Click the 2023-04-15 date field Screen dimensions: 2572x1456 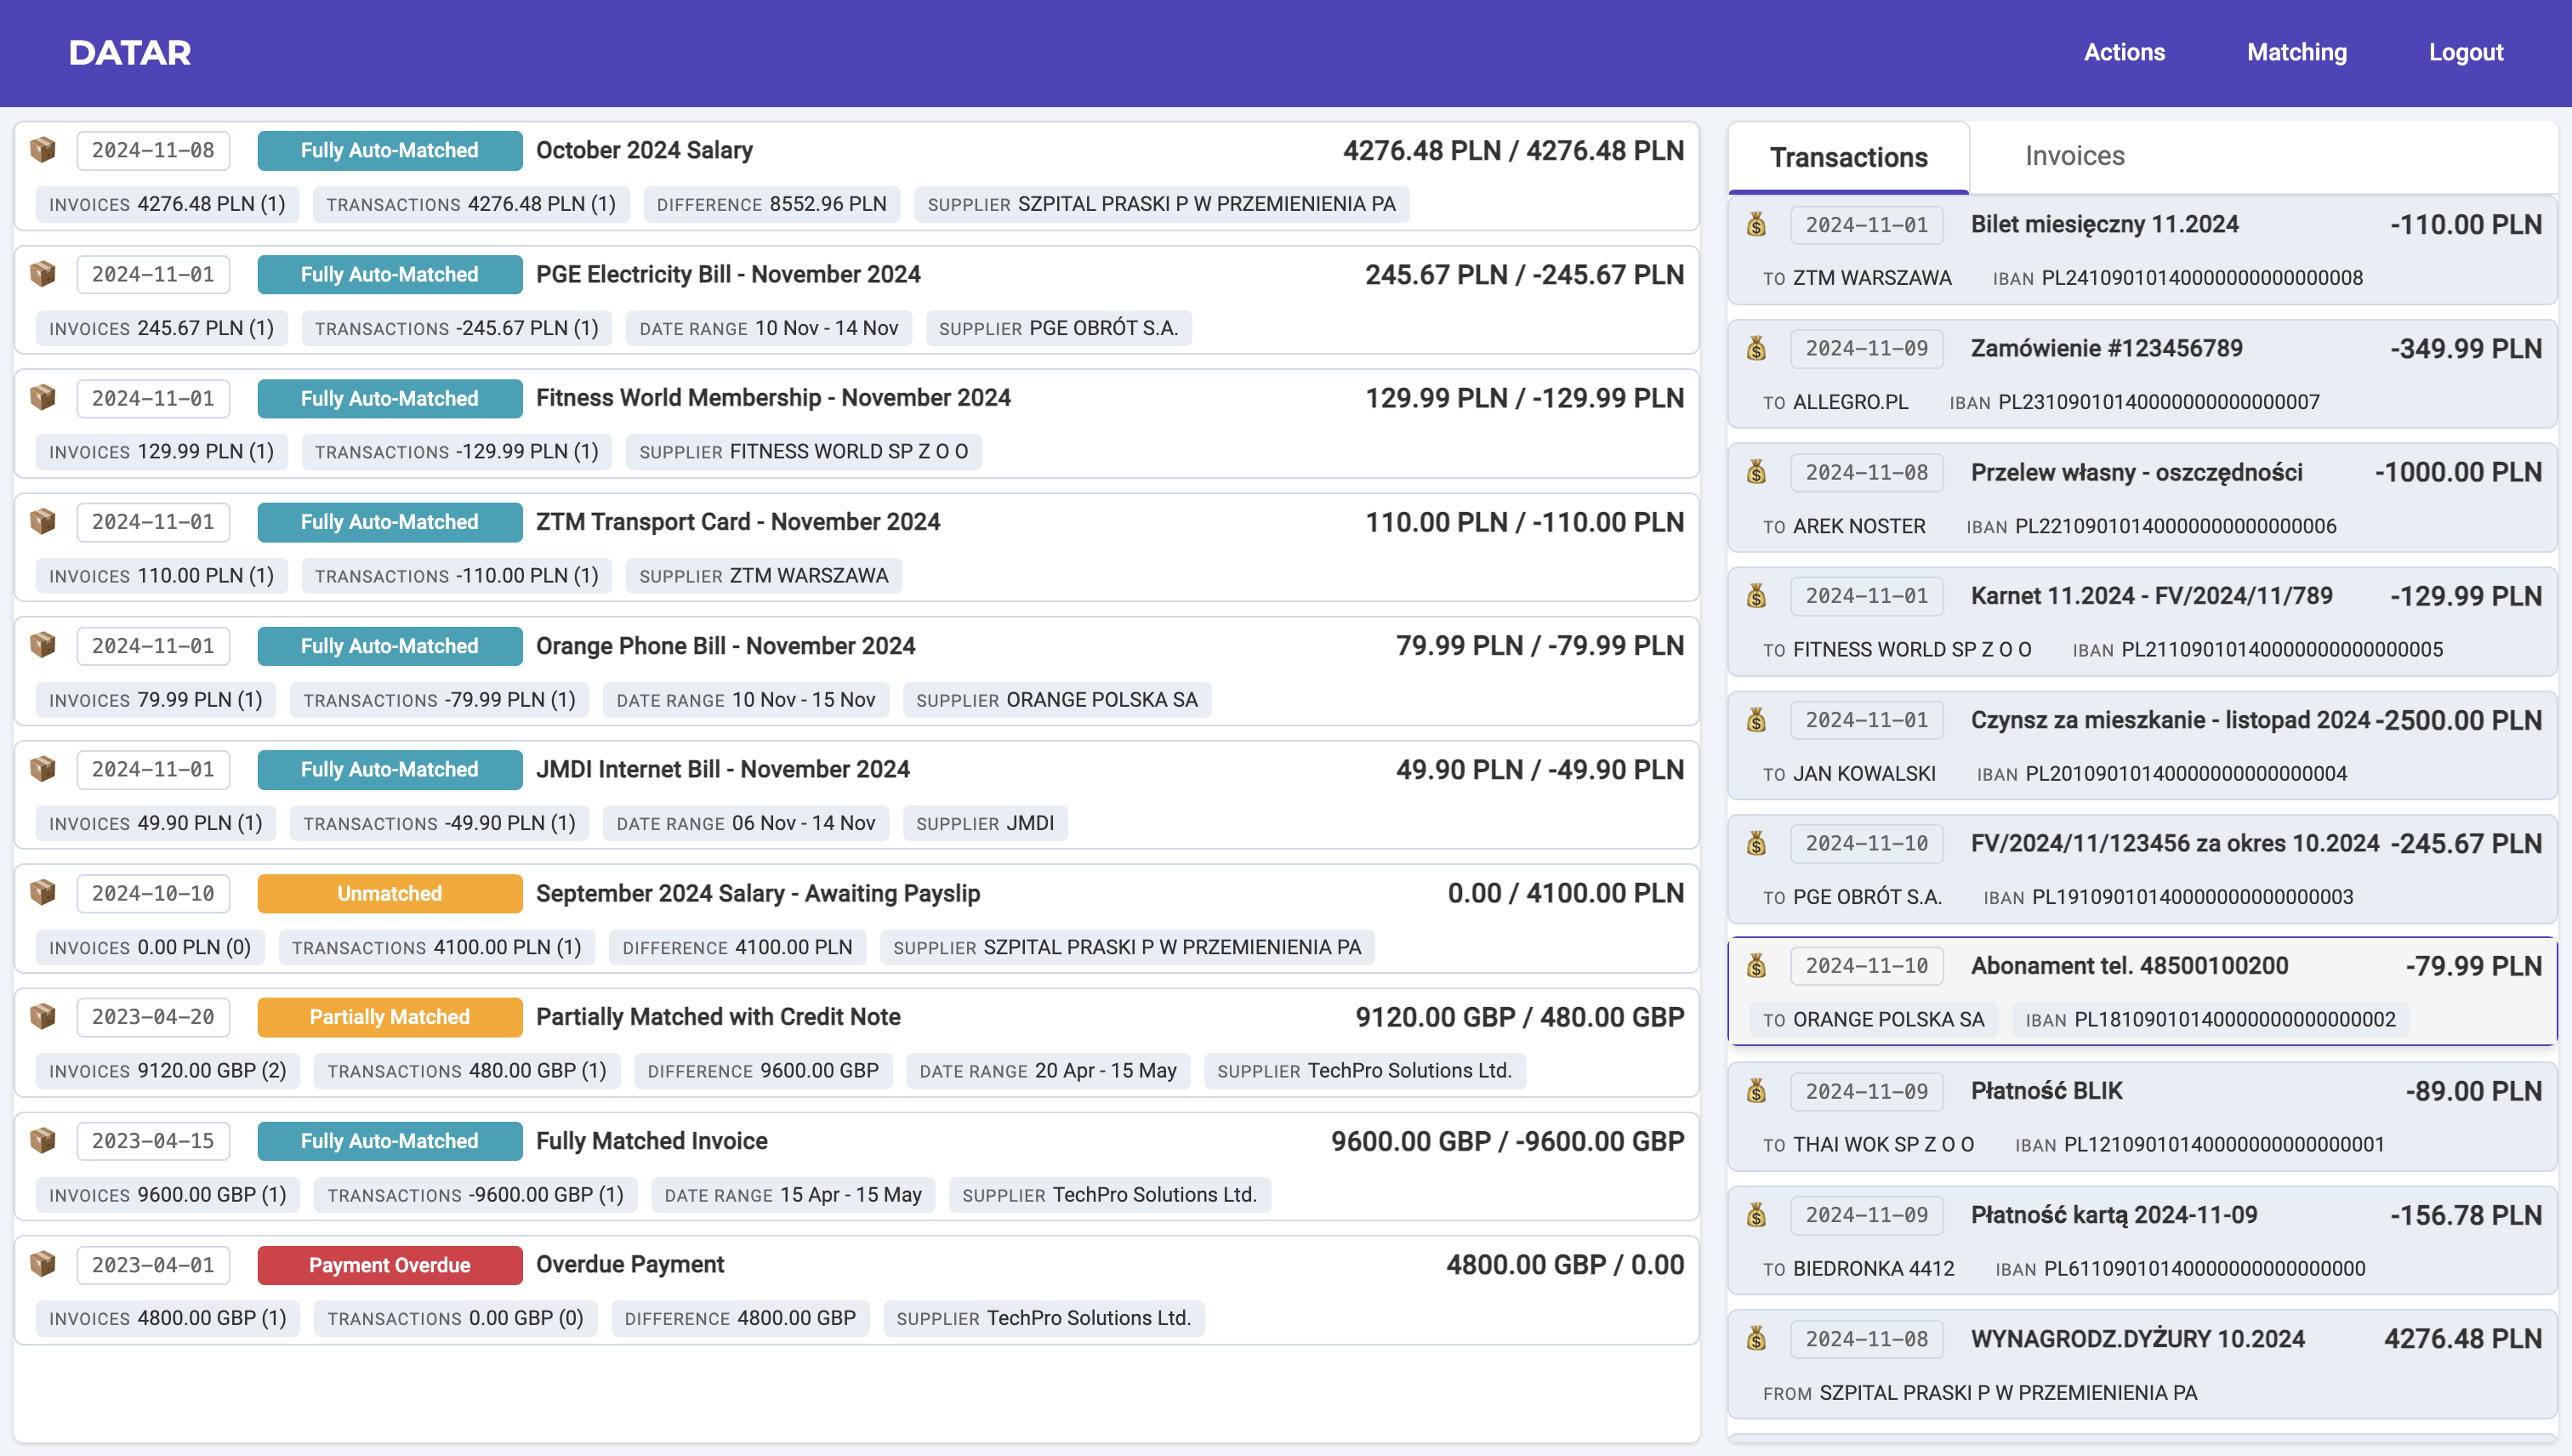click(x=153, y=1141)
